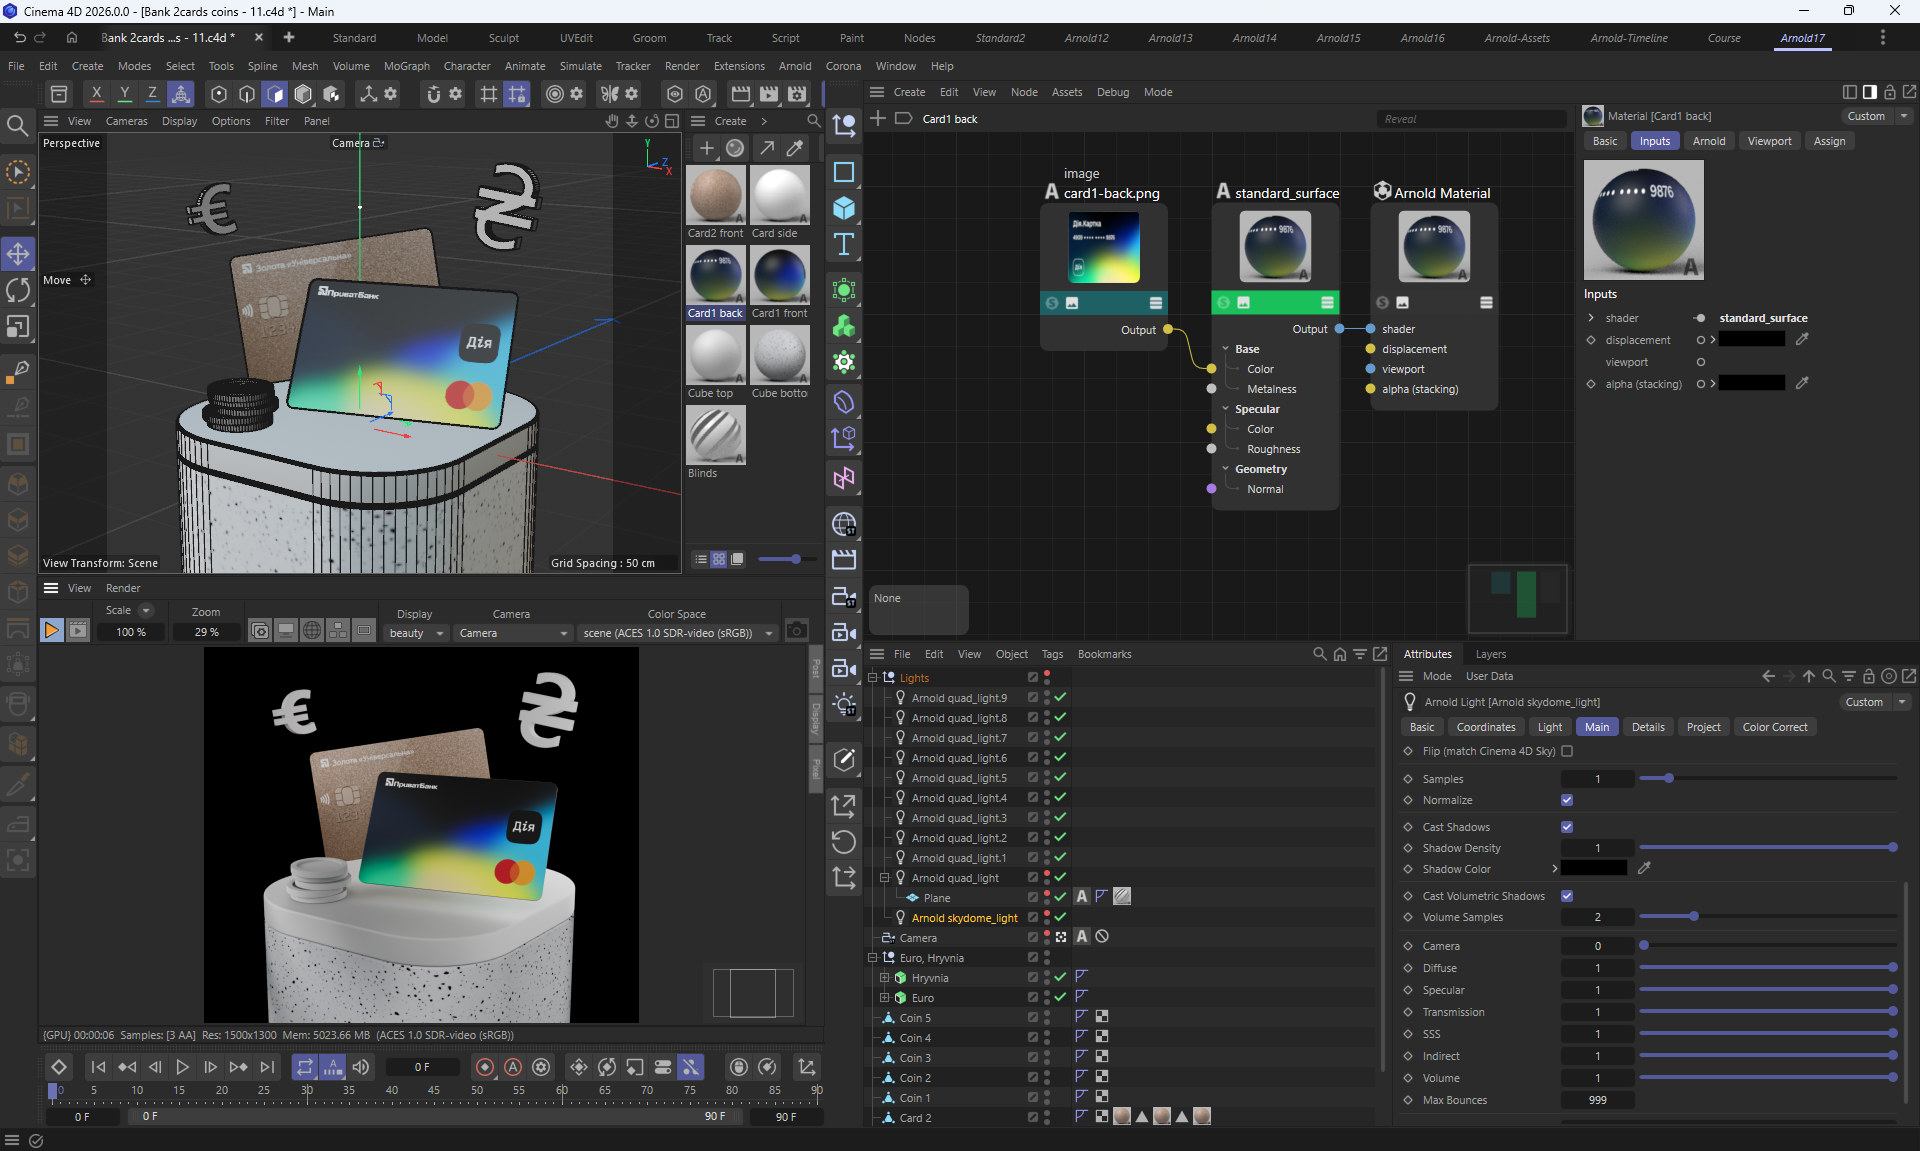Image resolution: width=1920 pixels, height=1151 pixels.
Task: Open the Layers tab beside Attributes
Action: (1490, 654)
